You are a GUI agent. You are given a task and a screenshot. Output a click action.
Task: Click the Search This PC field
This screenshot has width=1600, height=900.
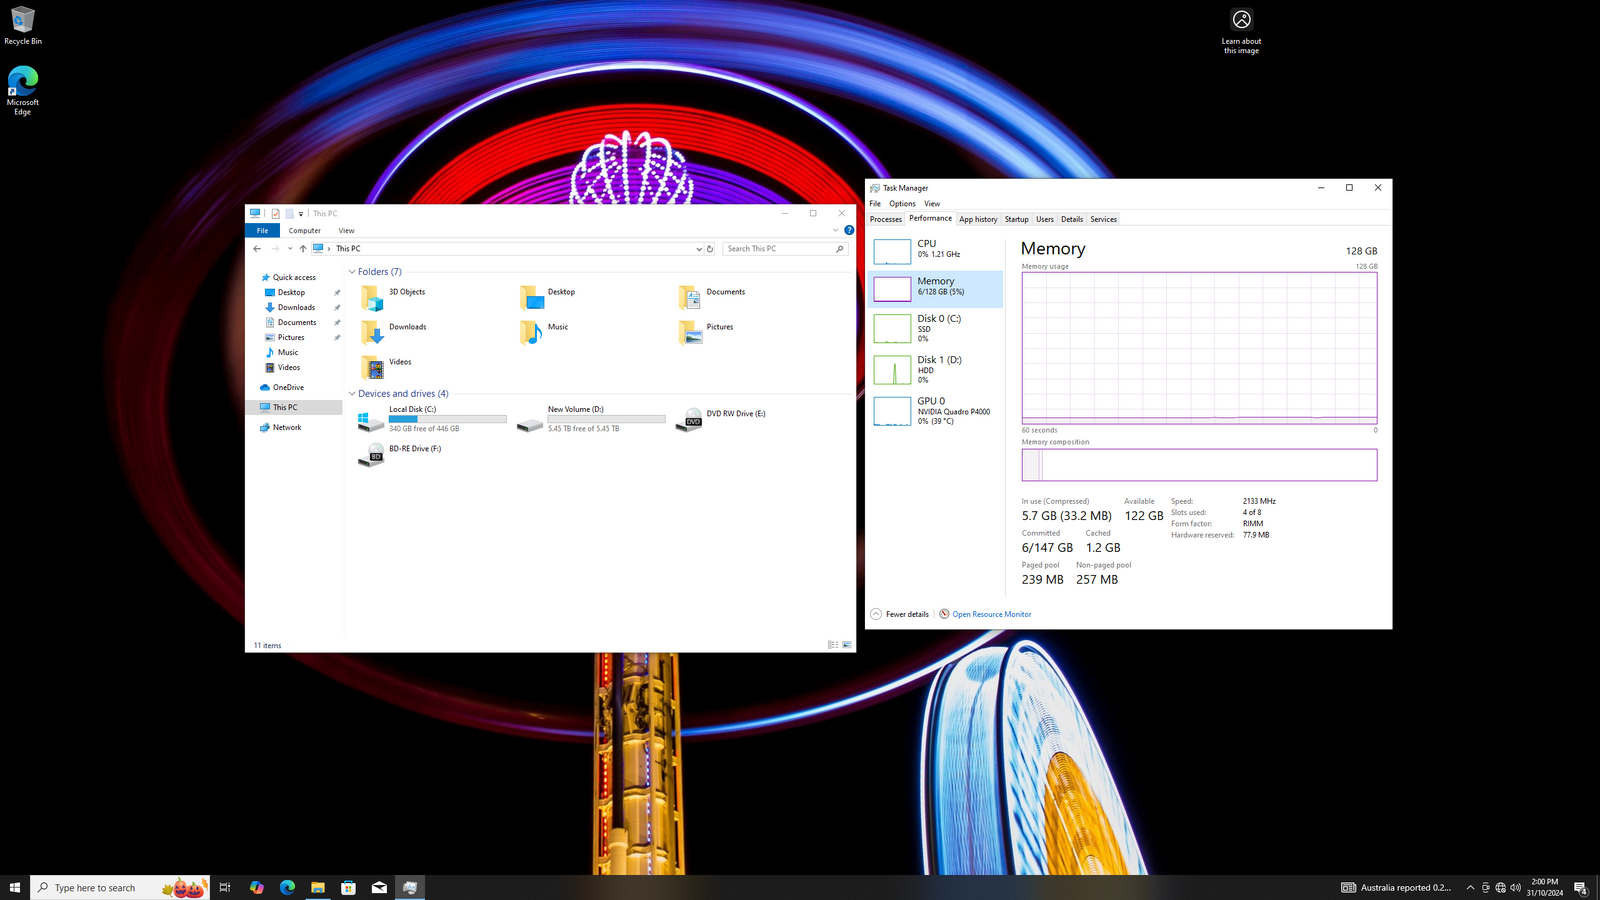785,249
